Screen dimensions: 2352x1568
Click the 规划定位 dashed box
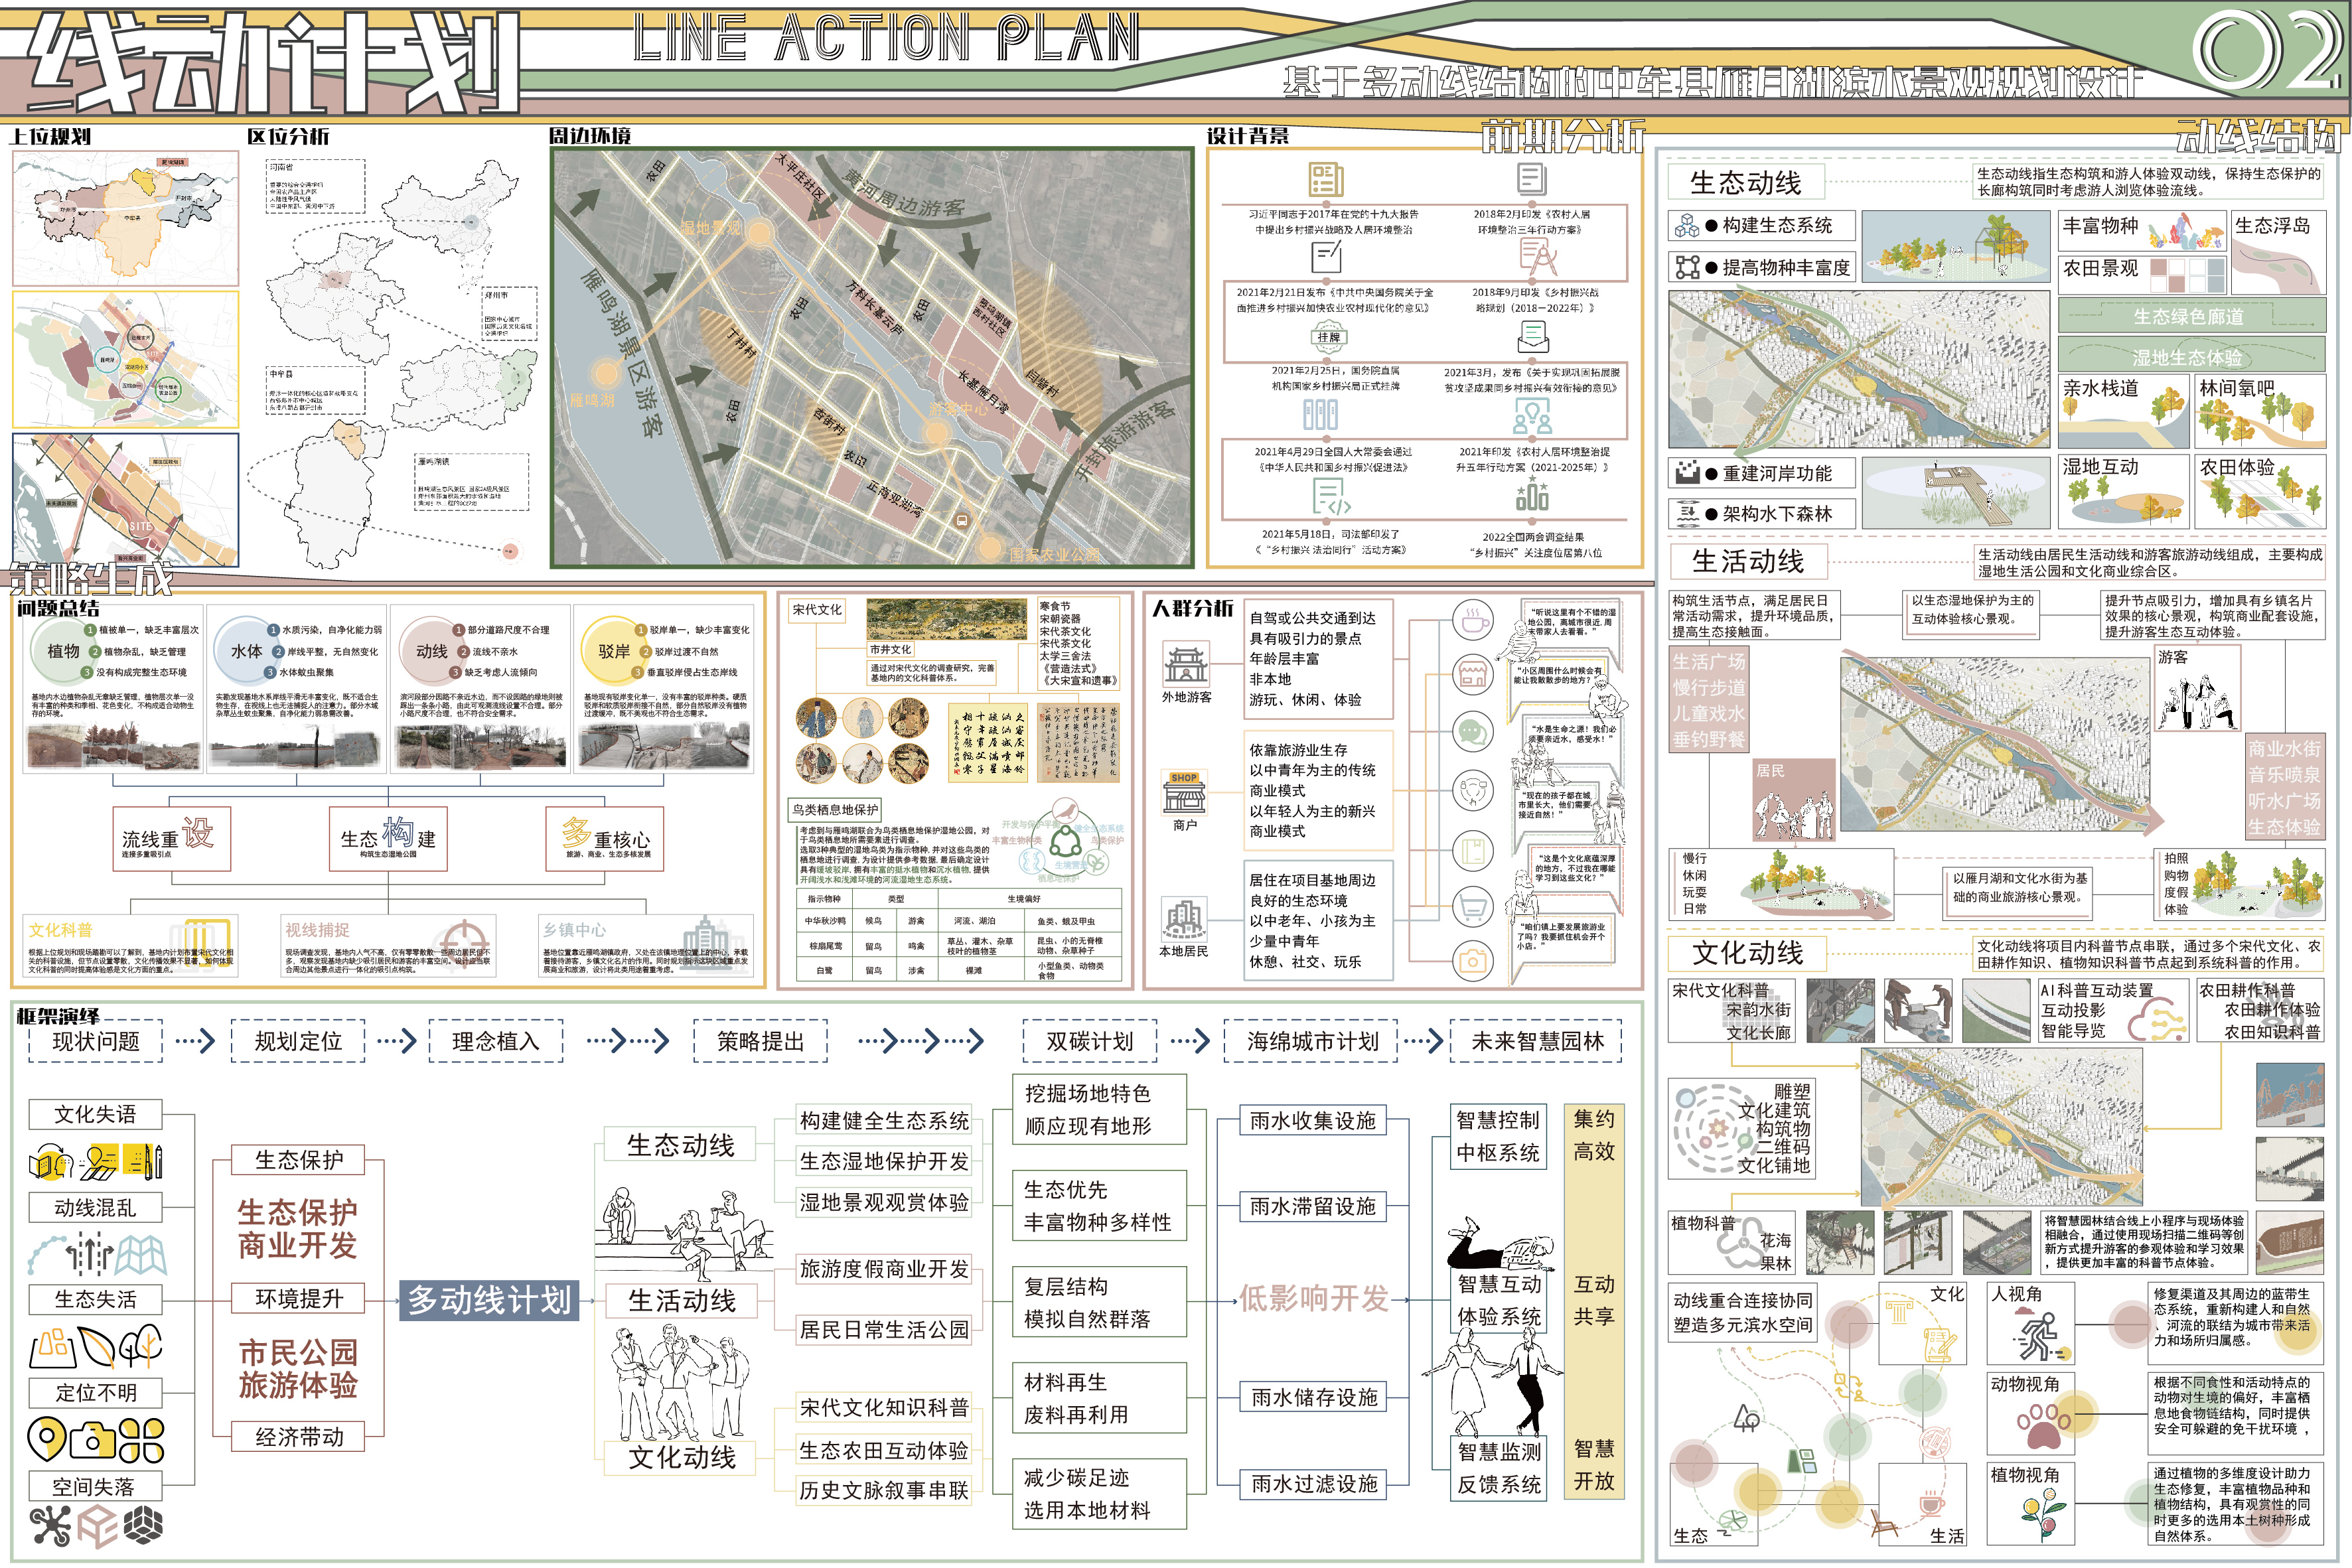[298, 1041]
